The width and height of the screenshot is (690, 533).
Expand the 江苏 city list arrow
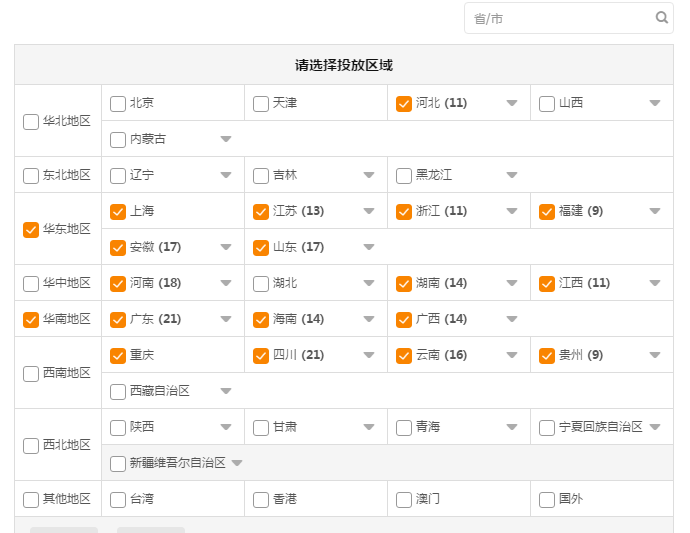(369, 211)
